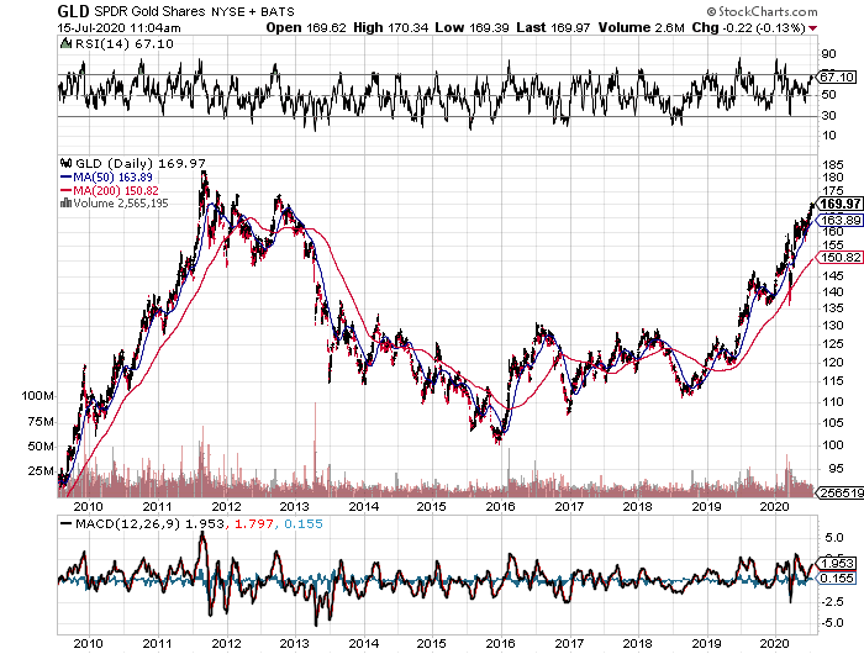Click the 163.89 MA(50) price tag

tap(840, 219)
